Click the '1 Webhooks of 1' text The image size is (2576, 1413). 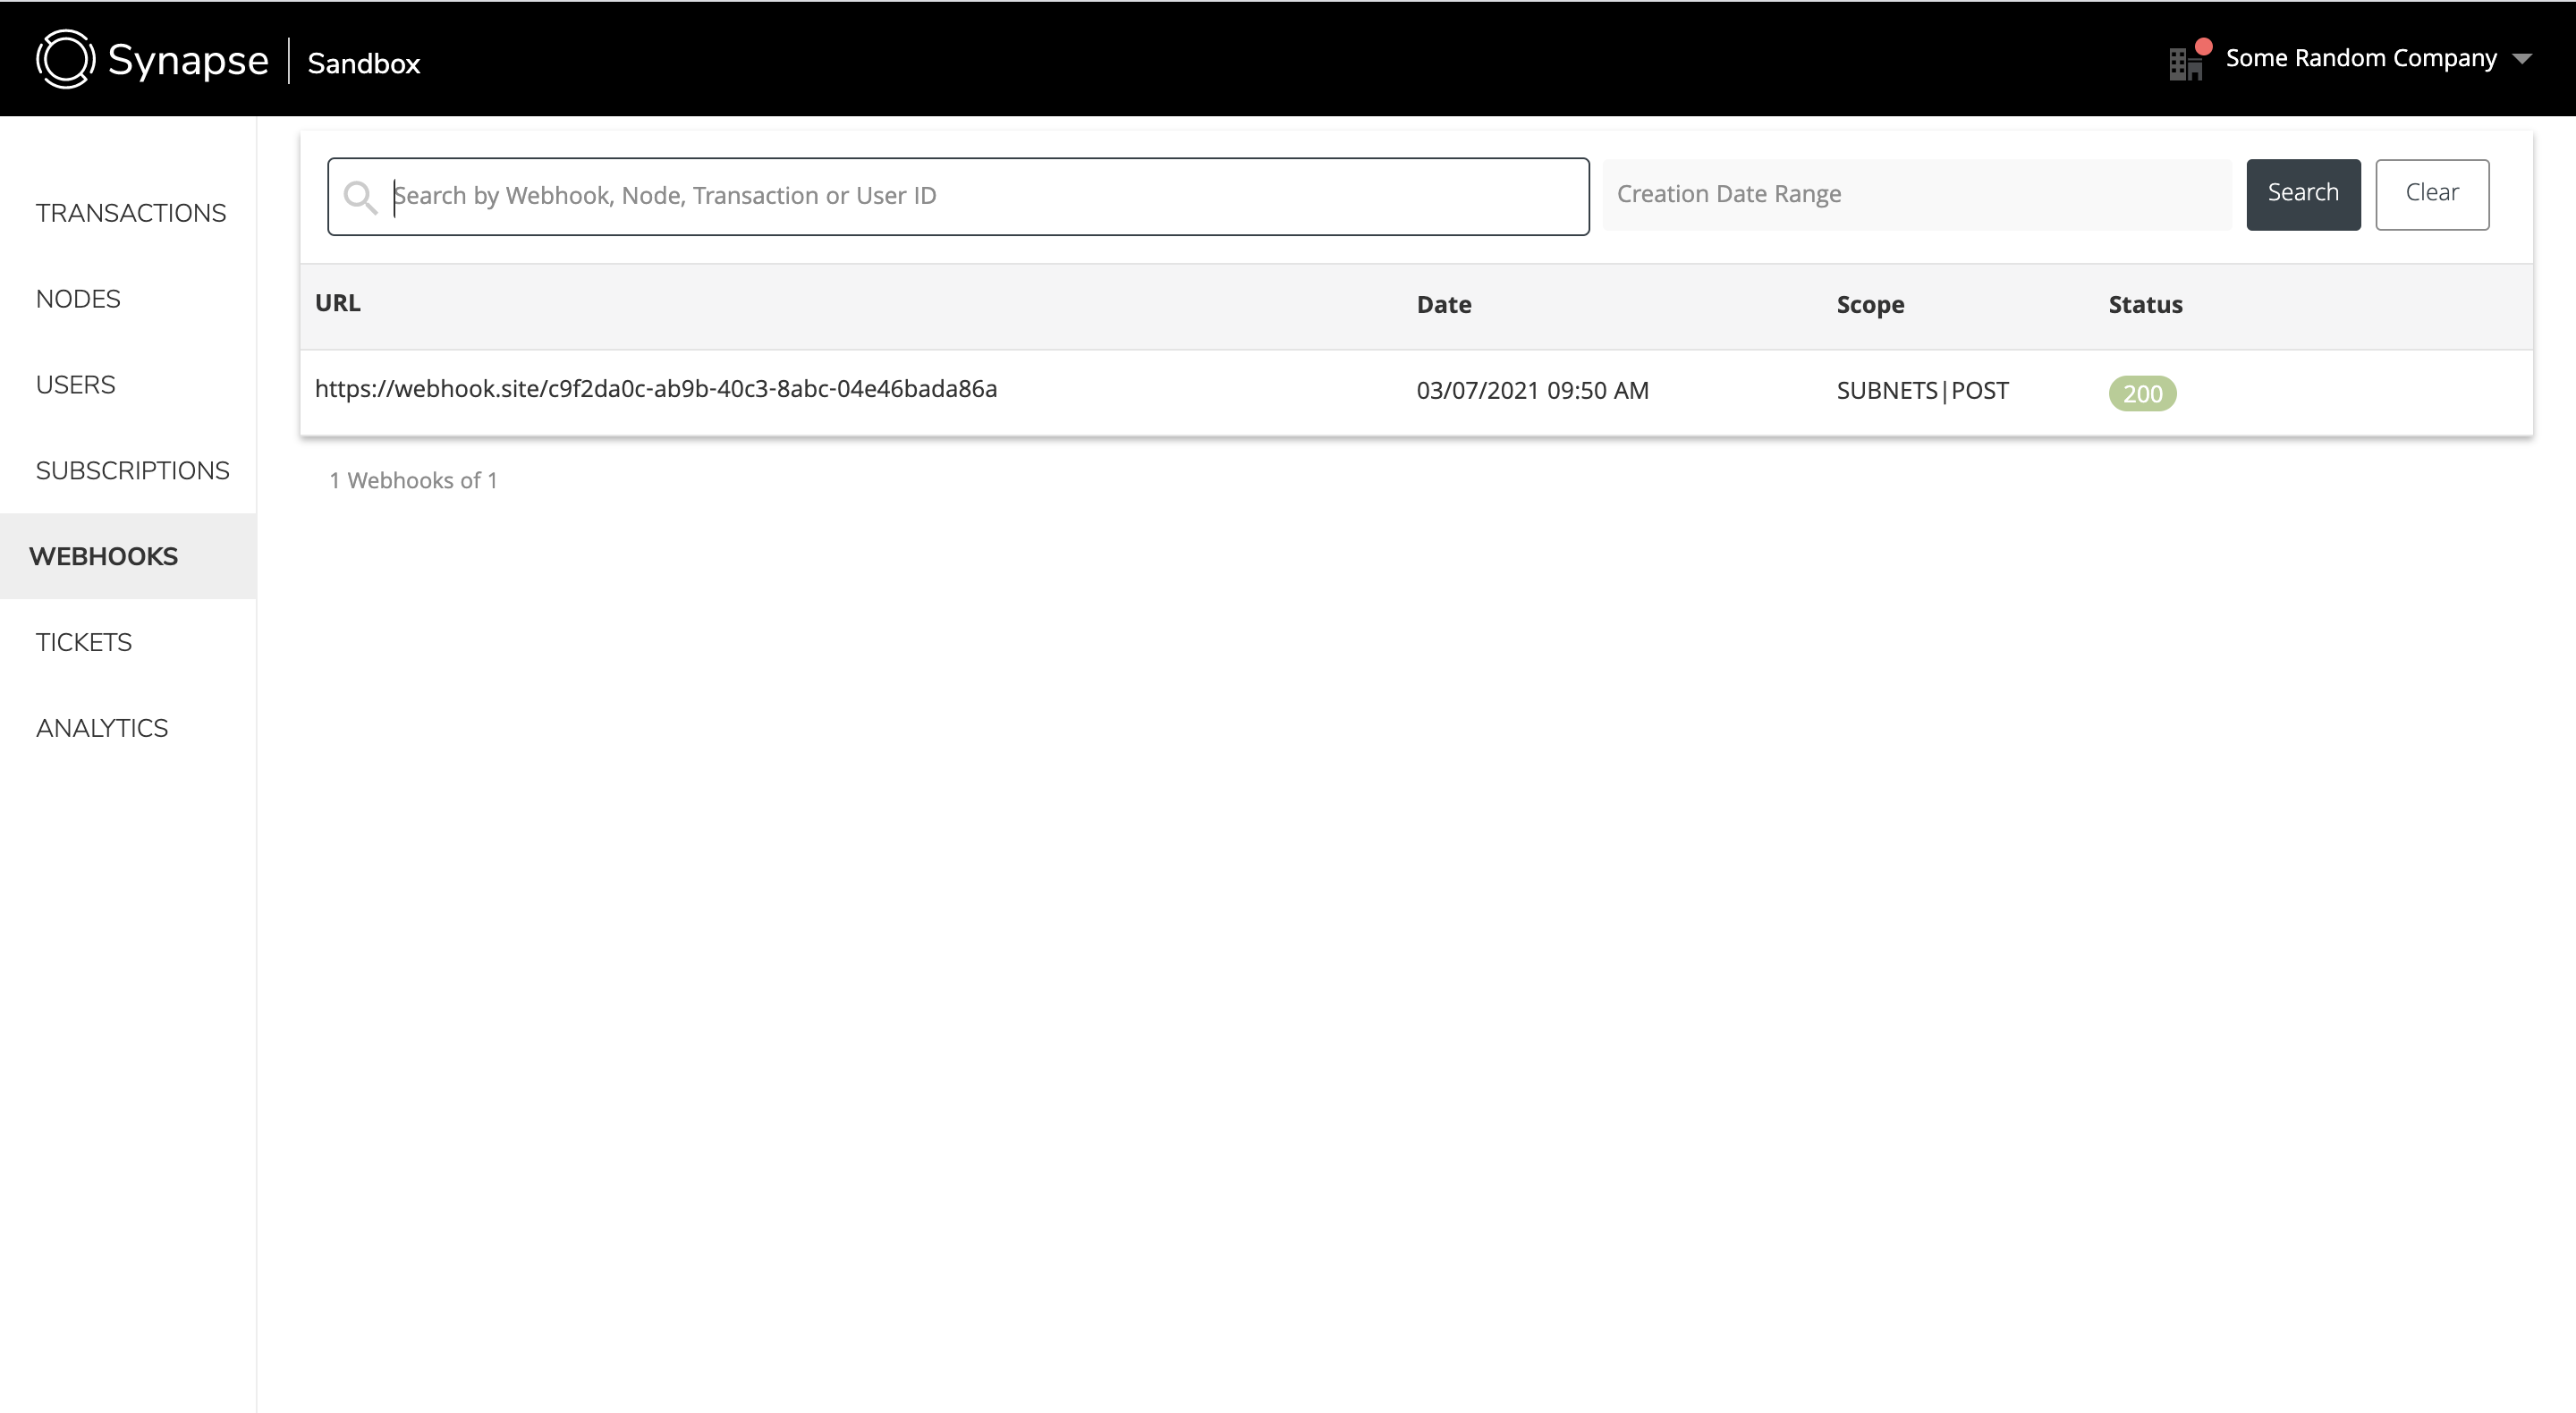[413, 480]
